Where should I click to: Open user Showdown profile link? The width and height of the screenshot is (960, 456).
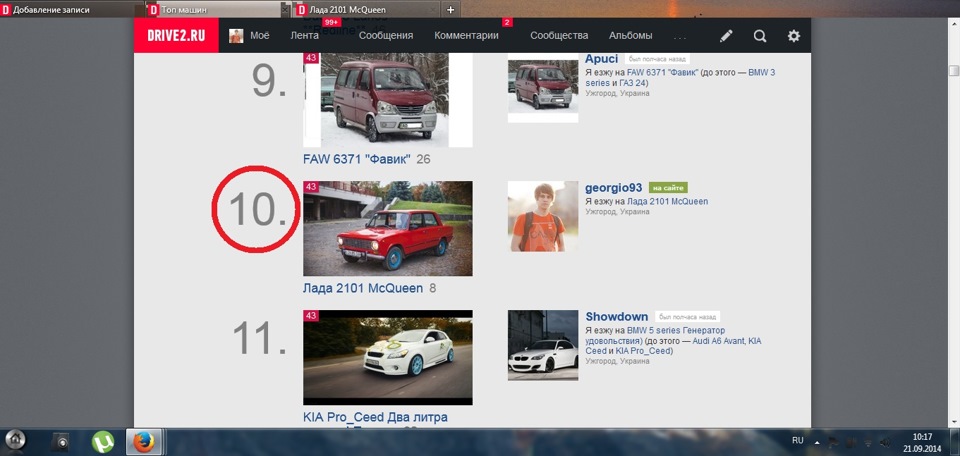[x=617, y=317]
